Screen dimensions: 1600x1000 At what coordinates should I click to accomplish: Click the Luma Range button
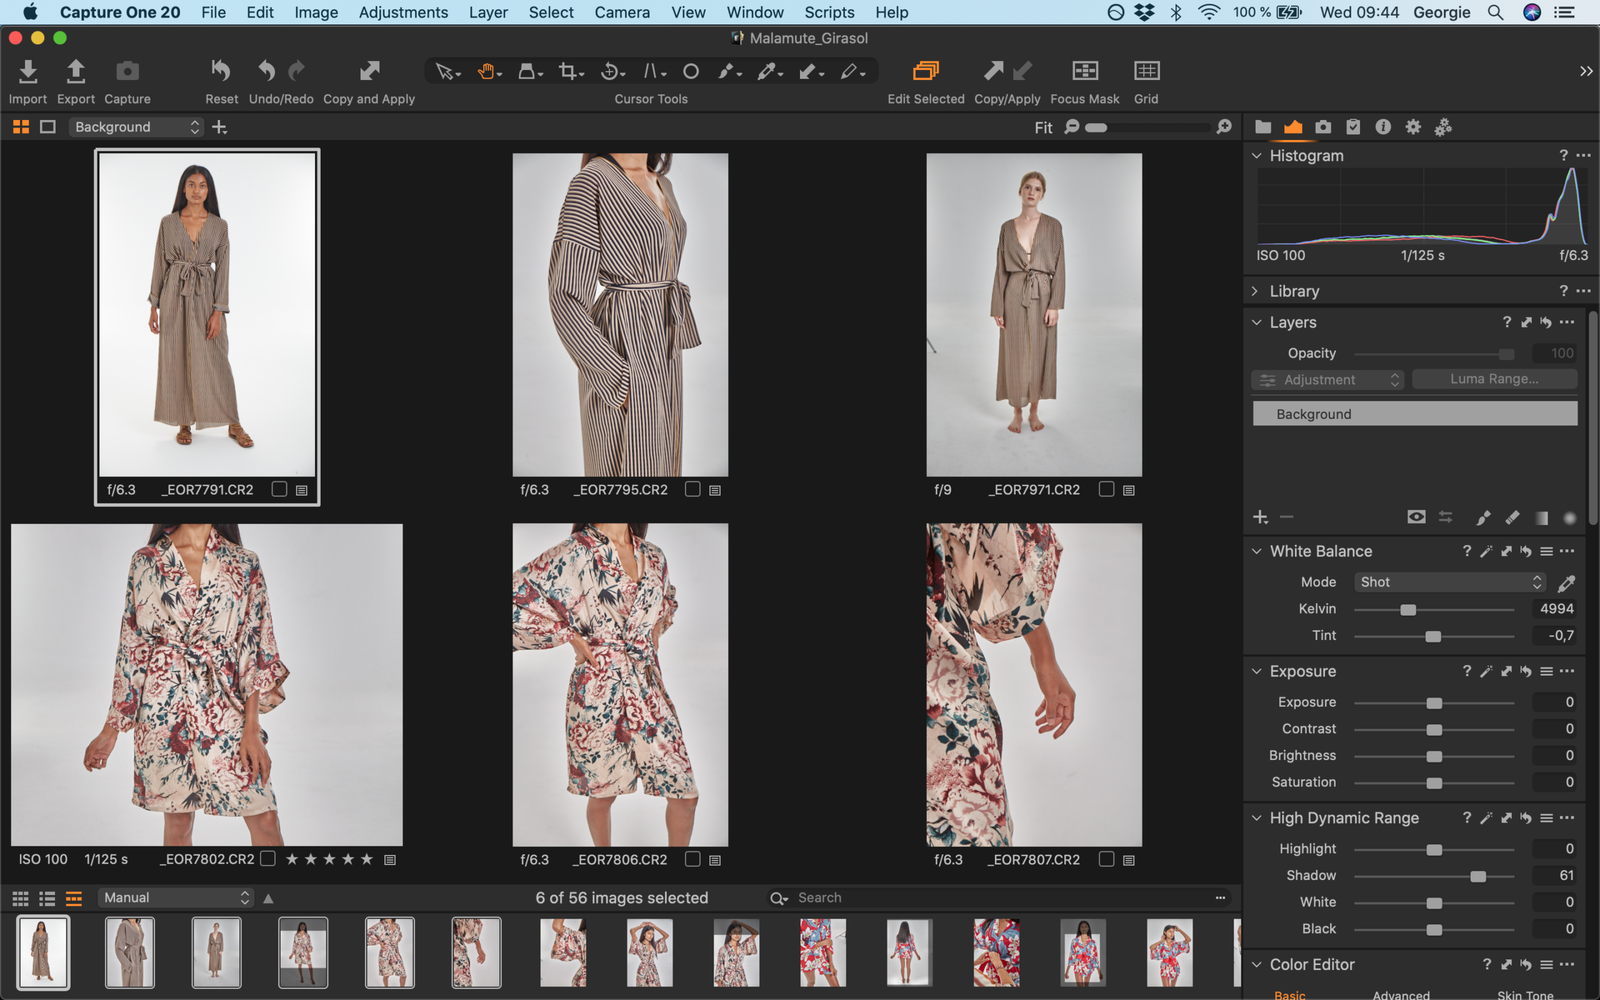1494,379
